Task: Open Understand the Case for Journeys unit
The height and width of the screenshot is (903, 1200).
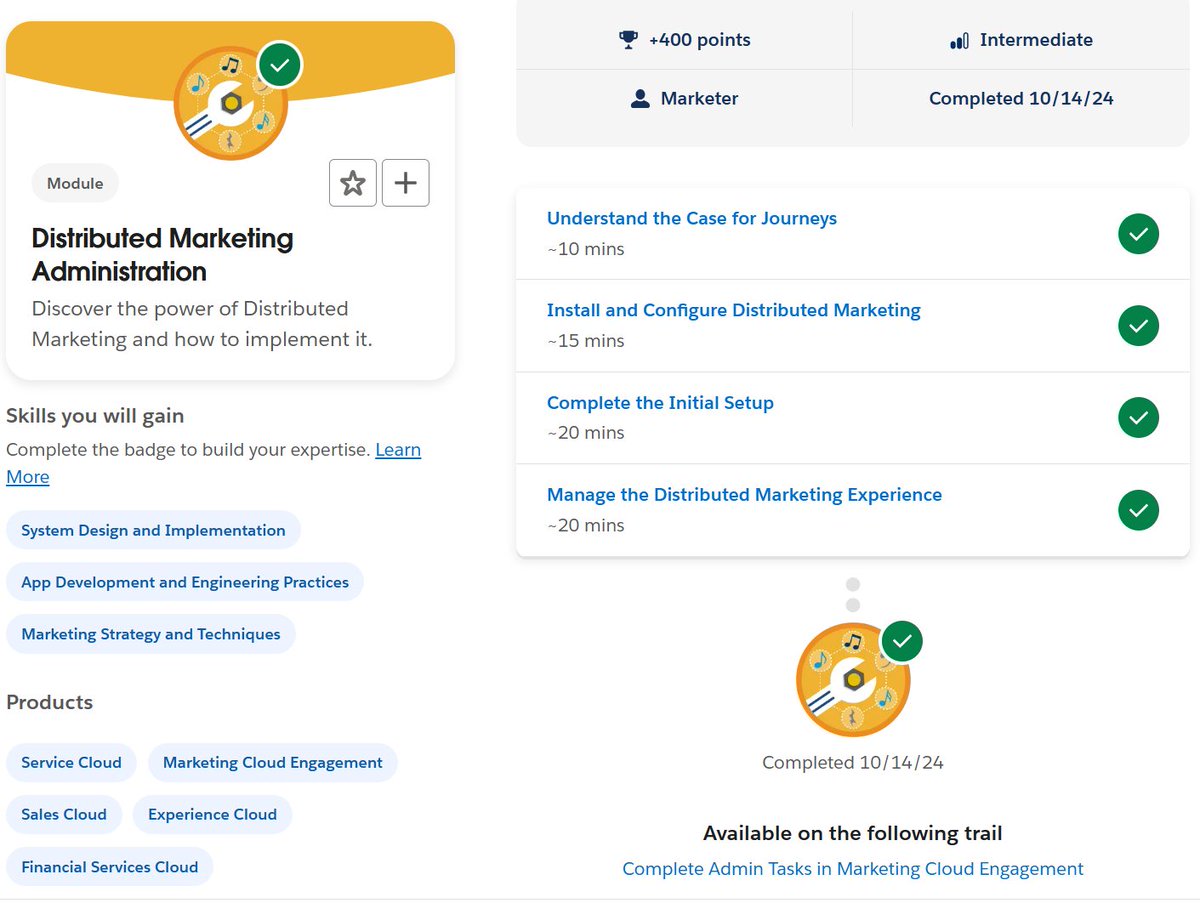Action: pyautogui.click(x=691, y=218)
